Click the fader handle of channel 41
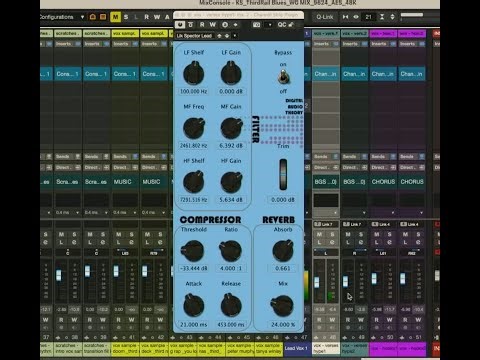This screenshot has width=480, height=360. tap(116, 271)
